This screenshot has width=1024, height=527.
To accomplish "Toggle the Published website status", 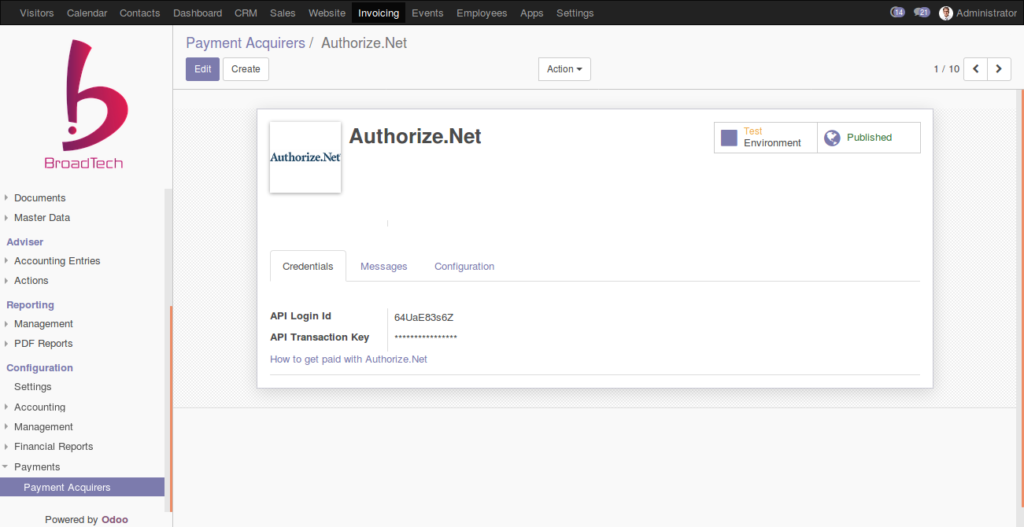I will click(x=868, y=138).
